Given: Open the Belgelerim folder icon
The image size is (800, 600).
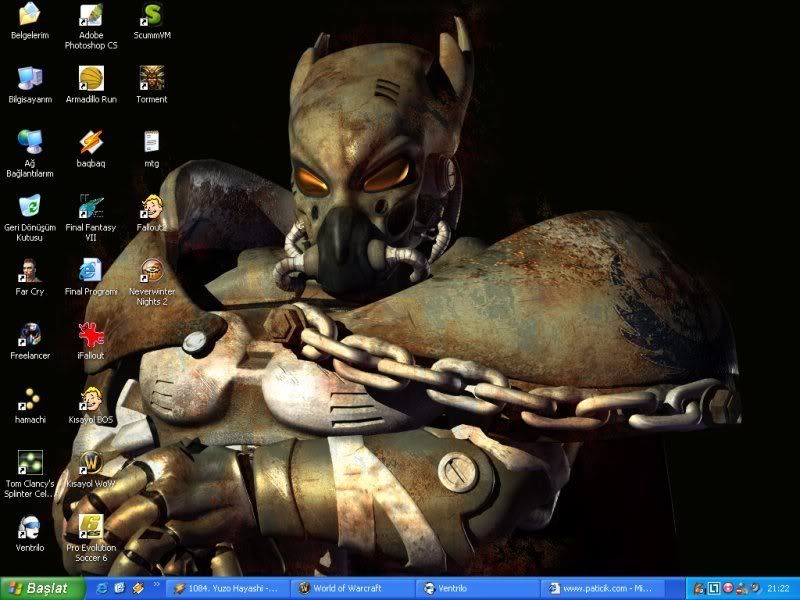Looking at the screenshot, I should [30, 16].
